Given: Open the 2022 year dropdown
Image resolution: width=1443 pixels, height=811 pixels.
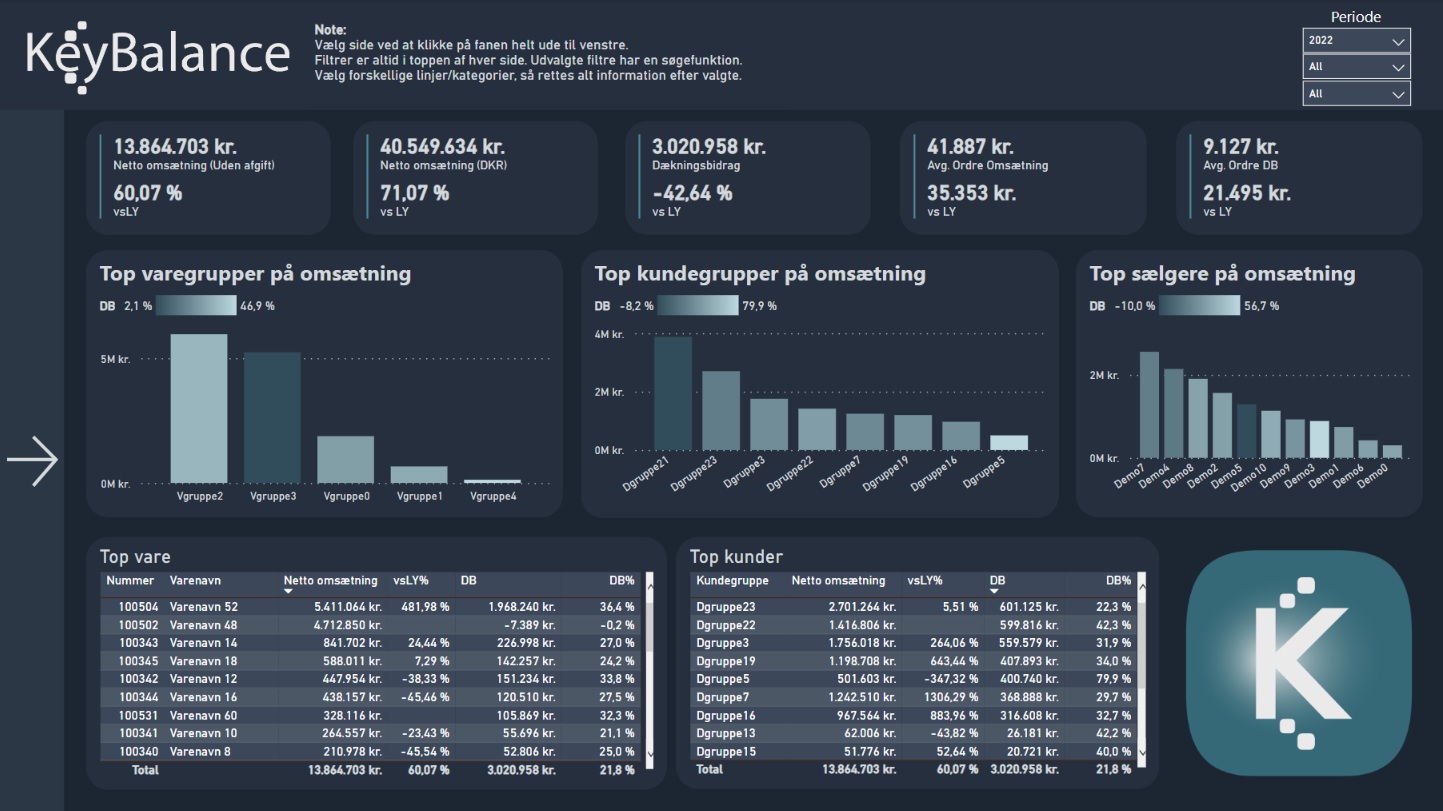Looking at the screenshot, I should coord(1356,41).
